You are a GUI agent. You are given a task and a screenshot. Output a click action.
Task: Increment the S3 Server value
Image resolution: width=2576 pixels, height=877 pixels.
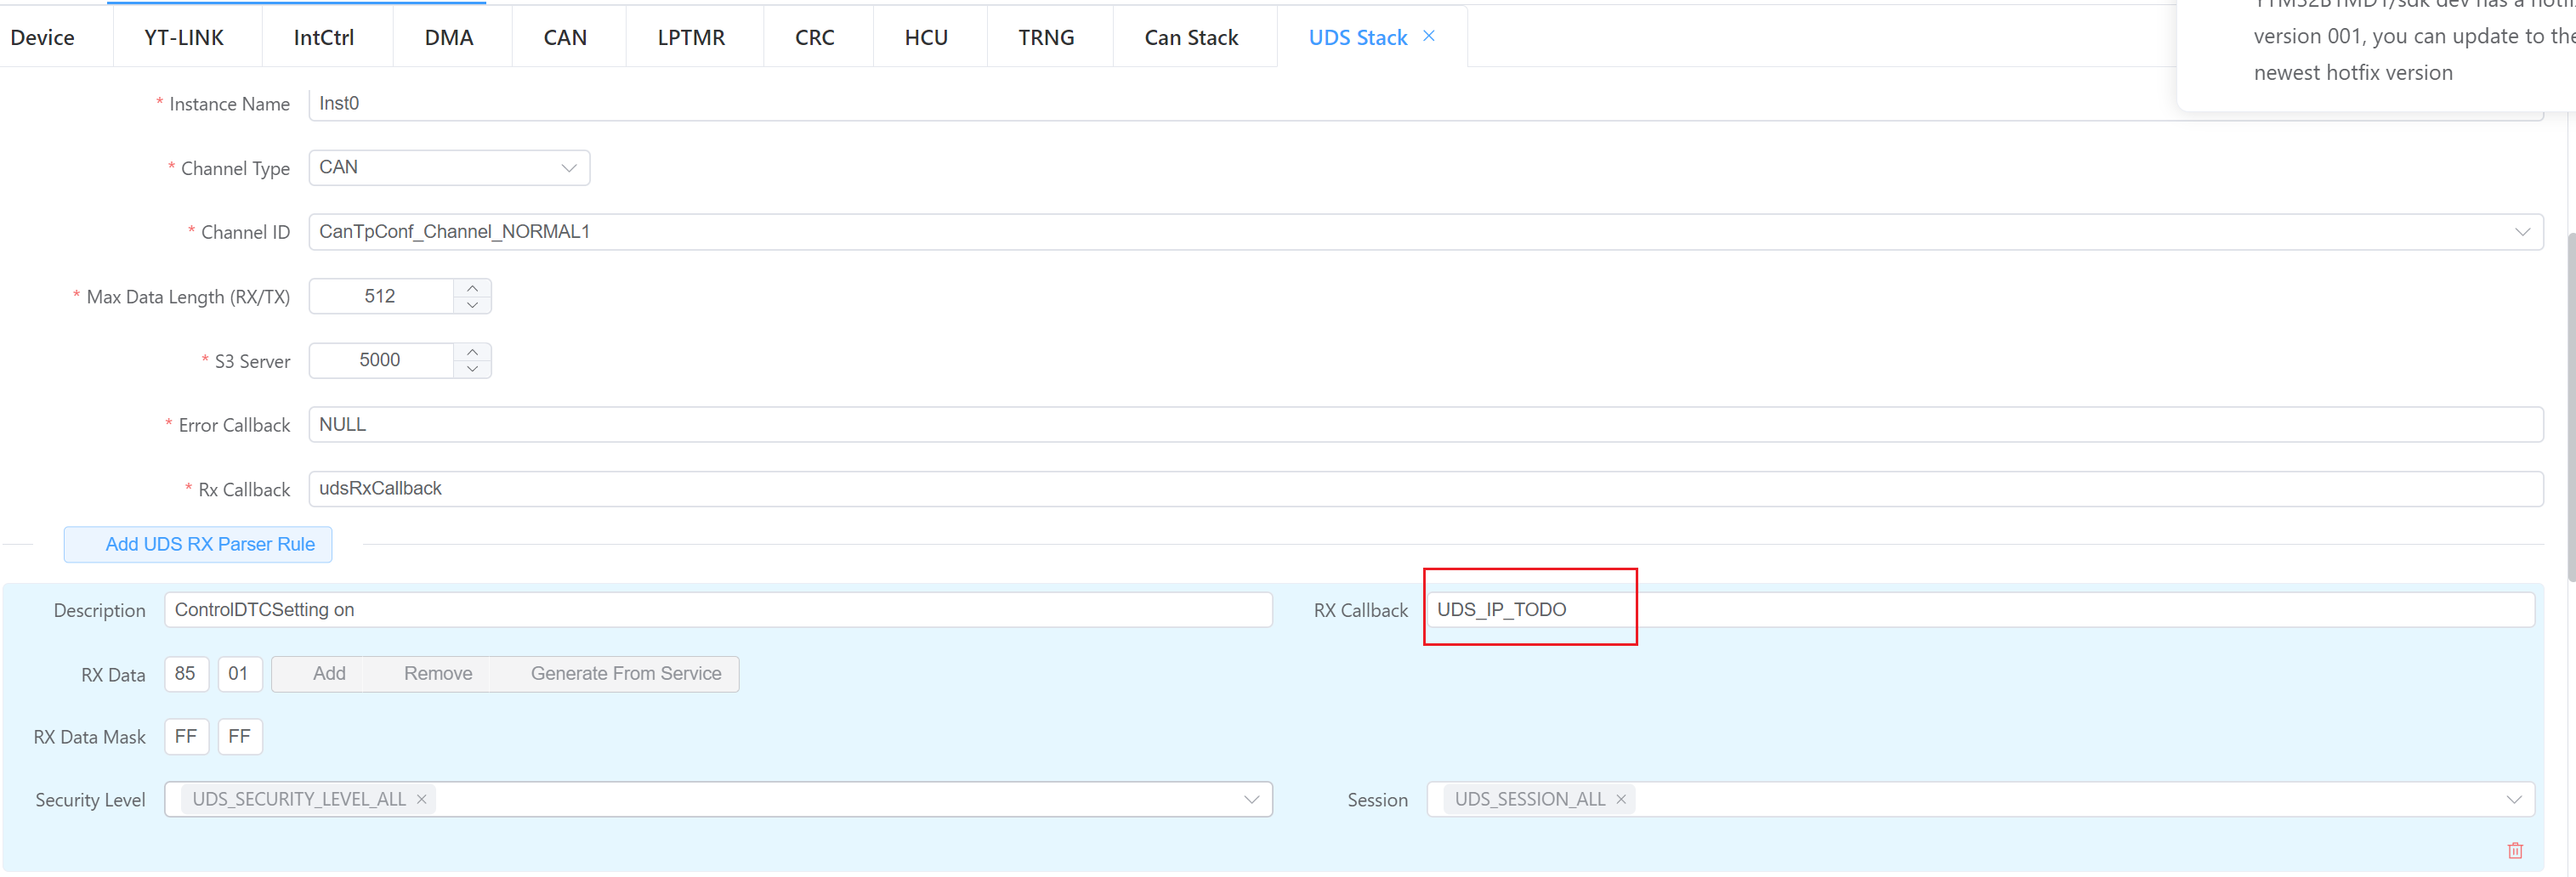tap(472, 352)
